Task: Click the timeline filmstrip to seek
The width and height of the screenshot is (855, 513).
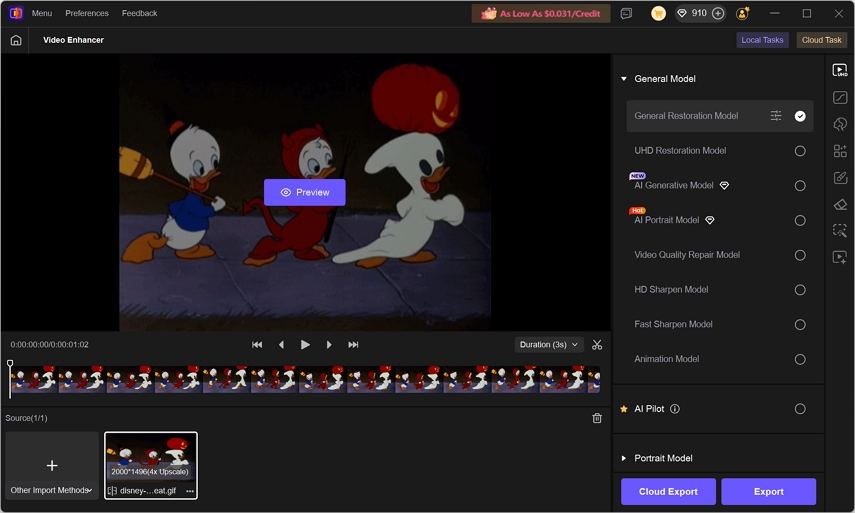Action: (305, 379)
